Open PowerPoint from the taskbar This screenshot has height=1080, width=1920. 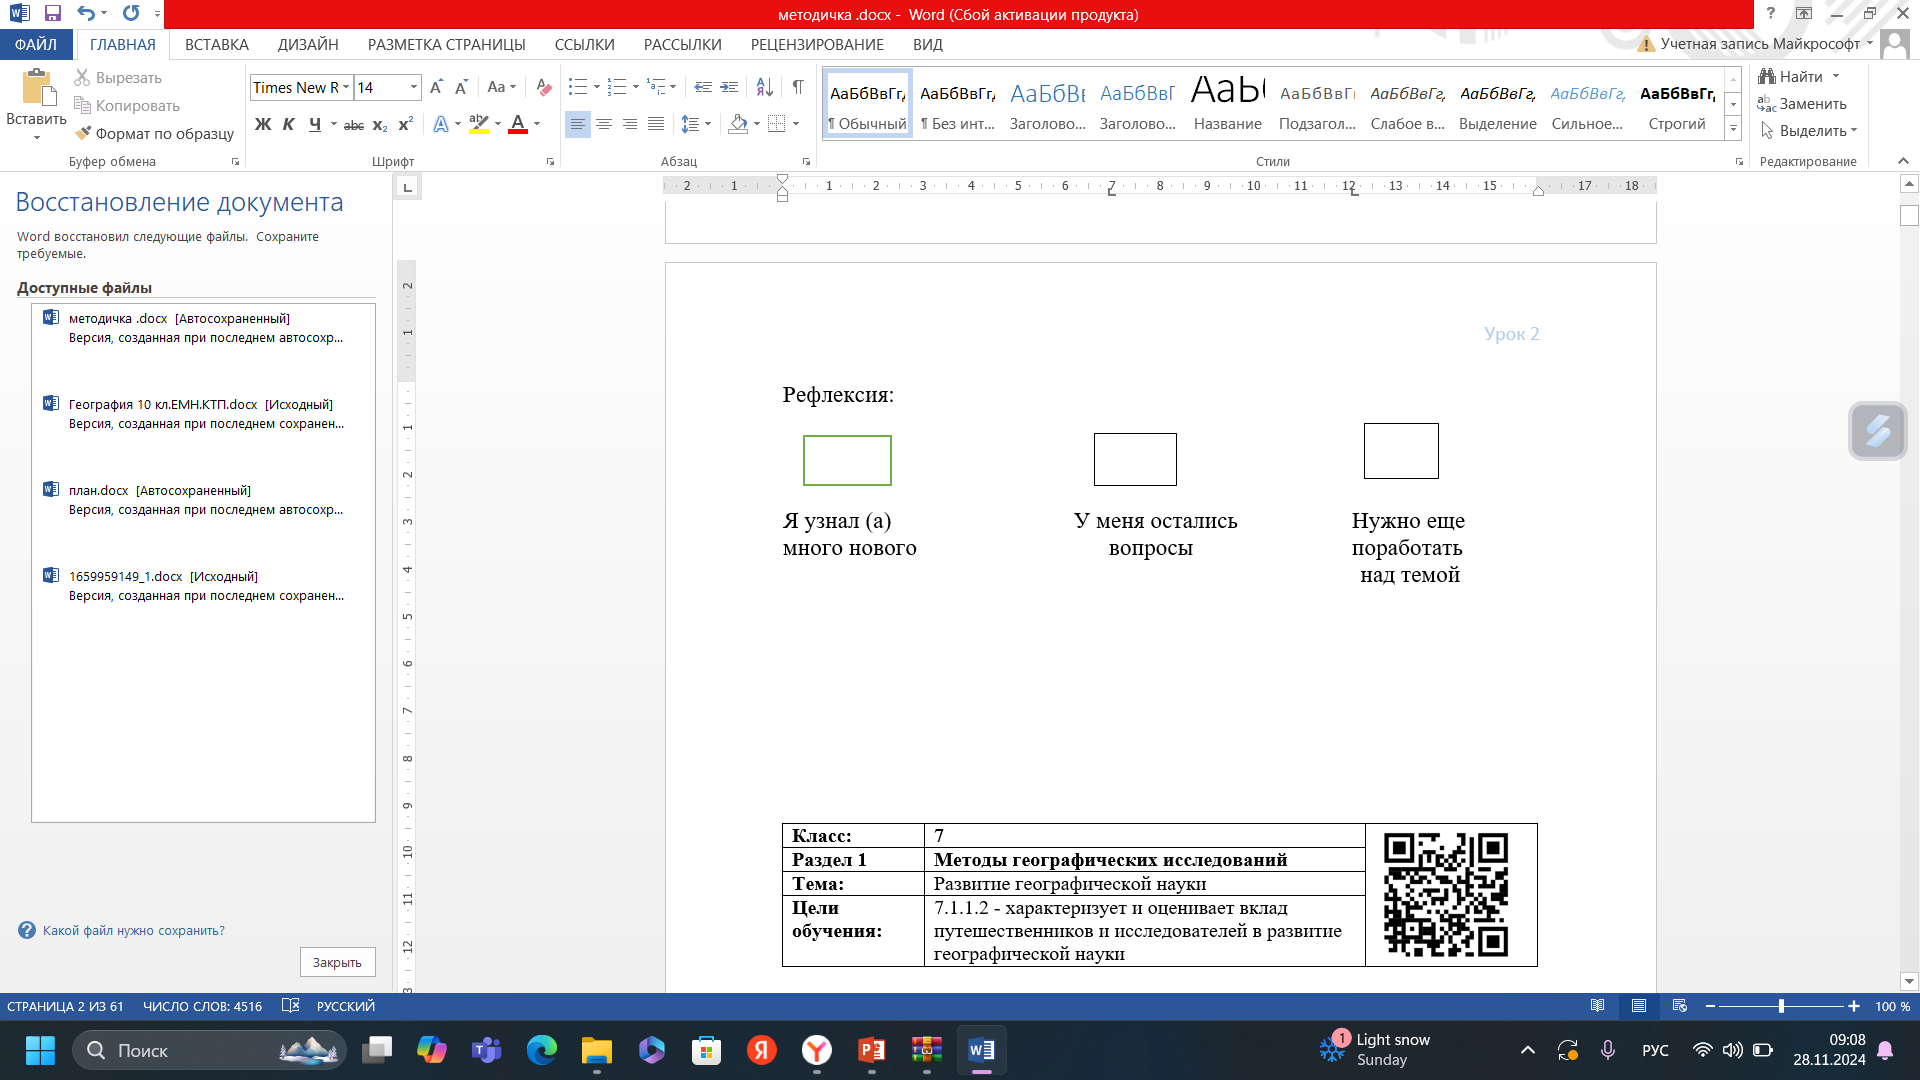tap(871, 1050)
